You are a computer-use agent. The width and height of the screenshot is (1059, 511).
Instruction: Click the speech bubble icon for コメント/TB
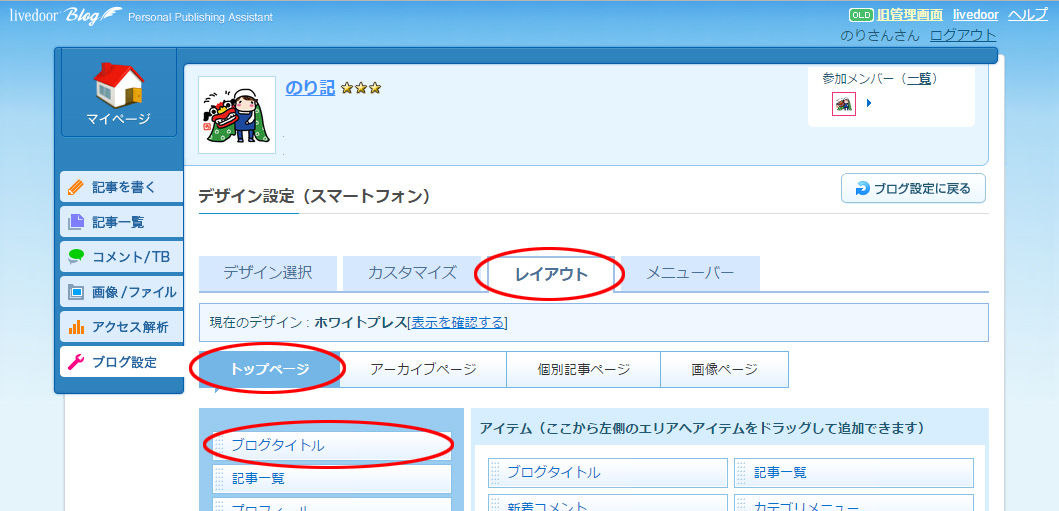coord(76,257)
